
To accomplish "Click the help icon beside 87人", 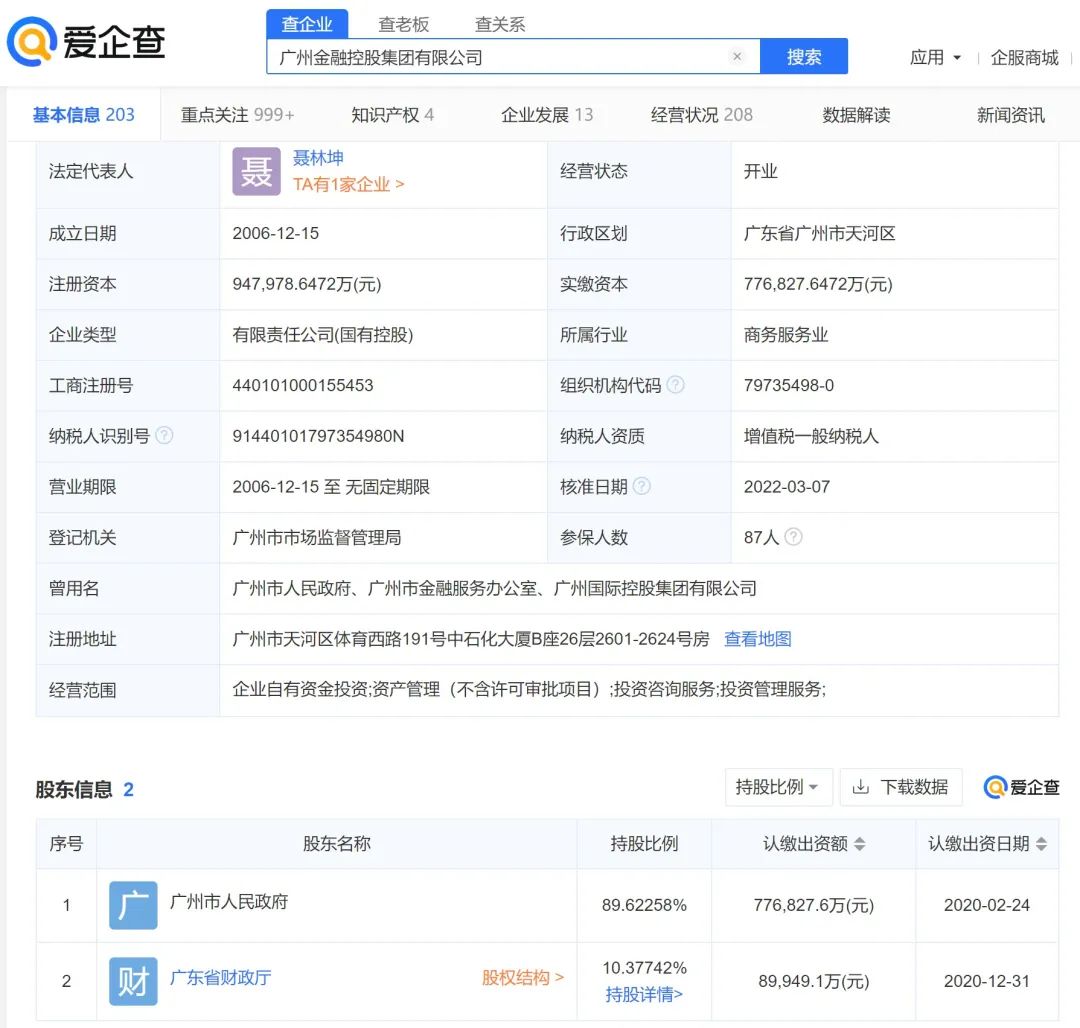I will pyautogui.click(x=794, y=537).
